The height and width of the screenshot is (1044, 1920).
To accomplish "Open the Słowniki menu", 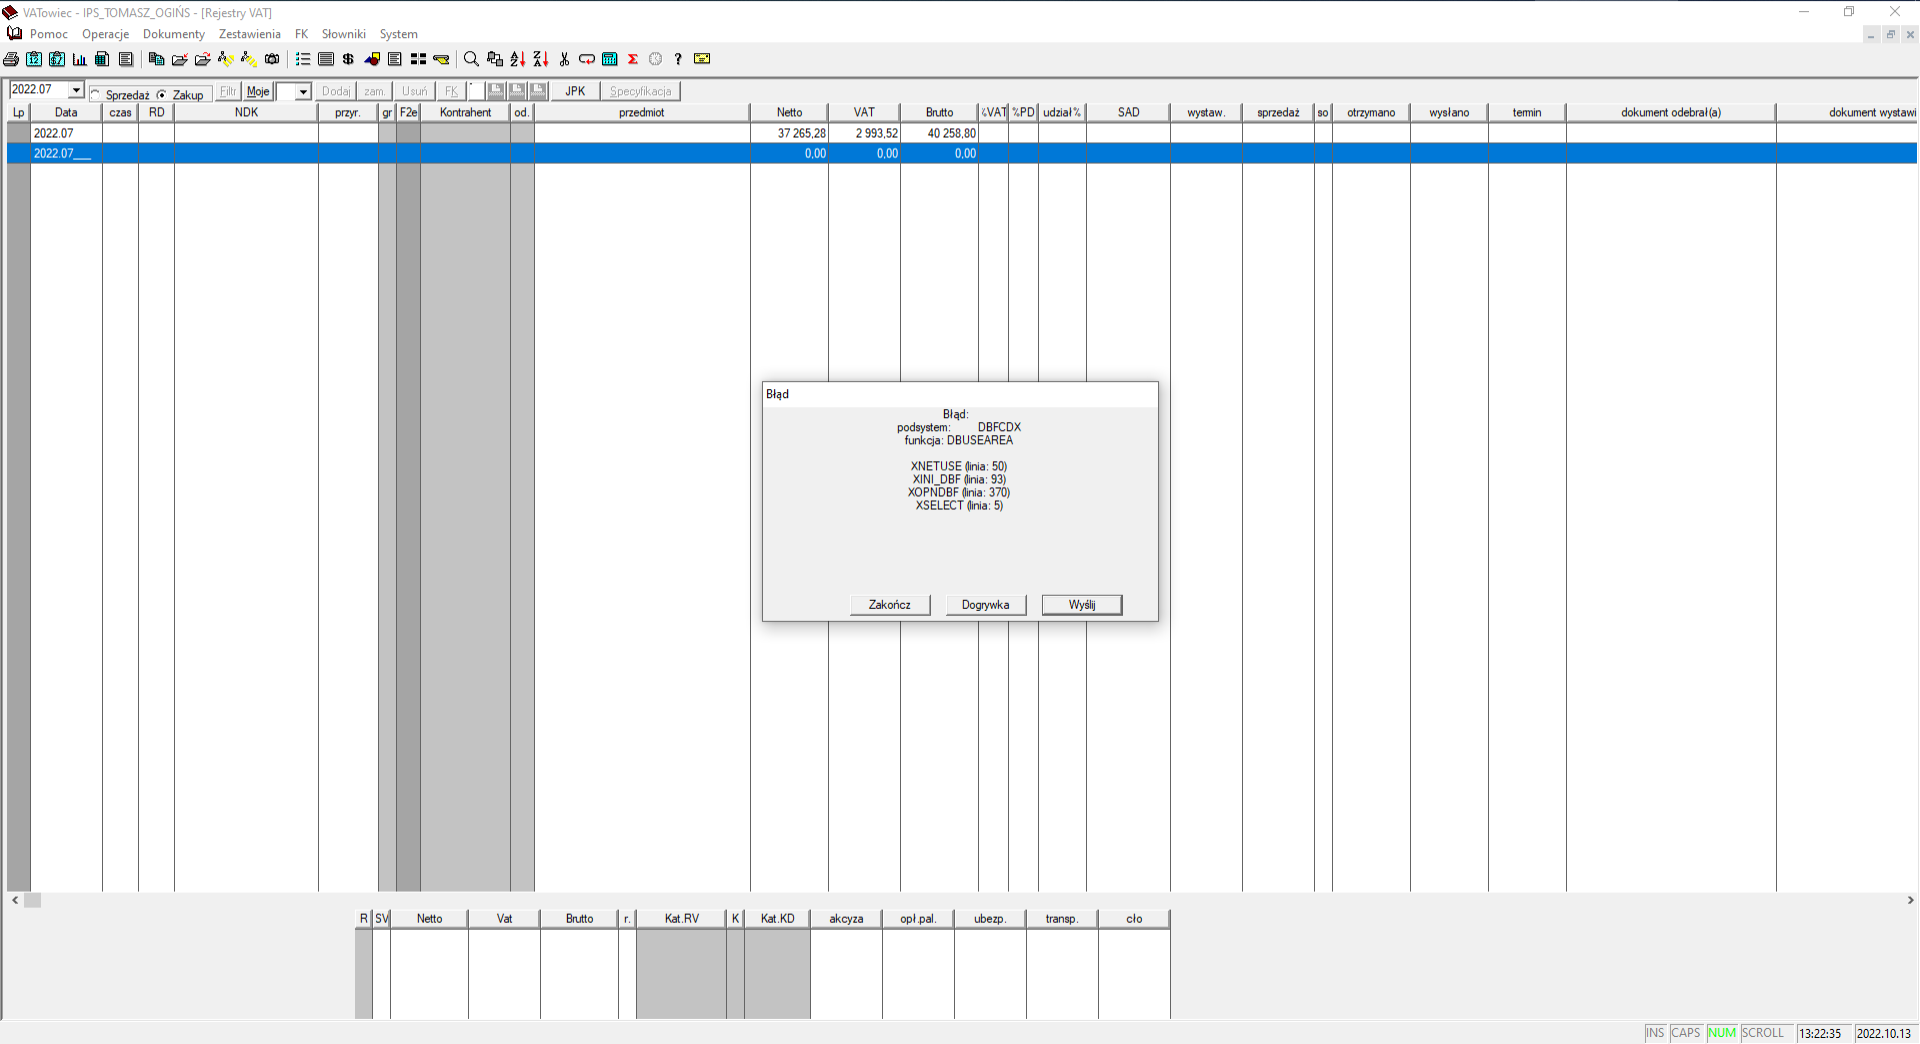I will coord(343,34).
